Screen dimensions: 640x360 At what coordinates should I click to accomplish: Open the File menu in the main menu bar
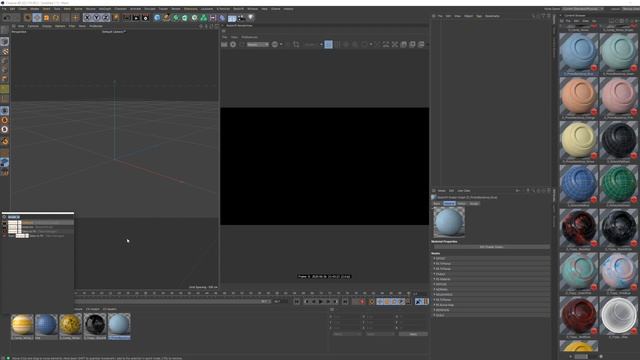pos(4,9)
